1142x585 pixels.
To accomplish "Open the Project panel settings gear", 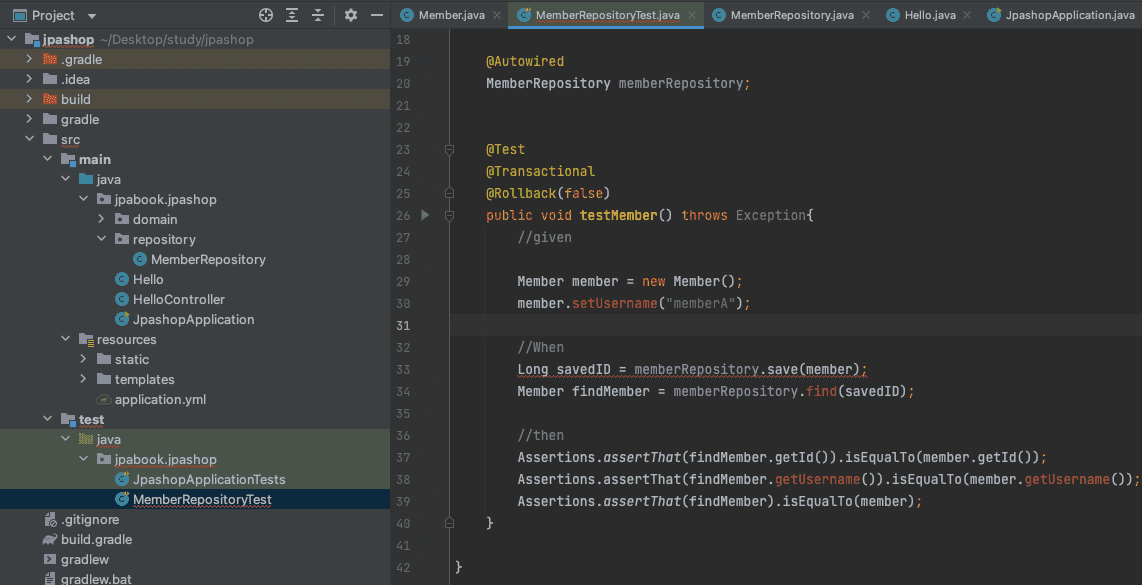I will [351, 15].
